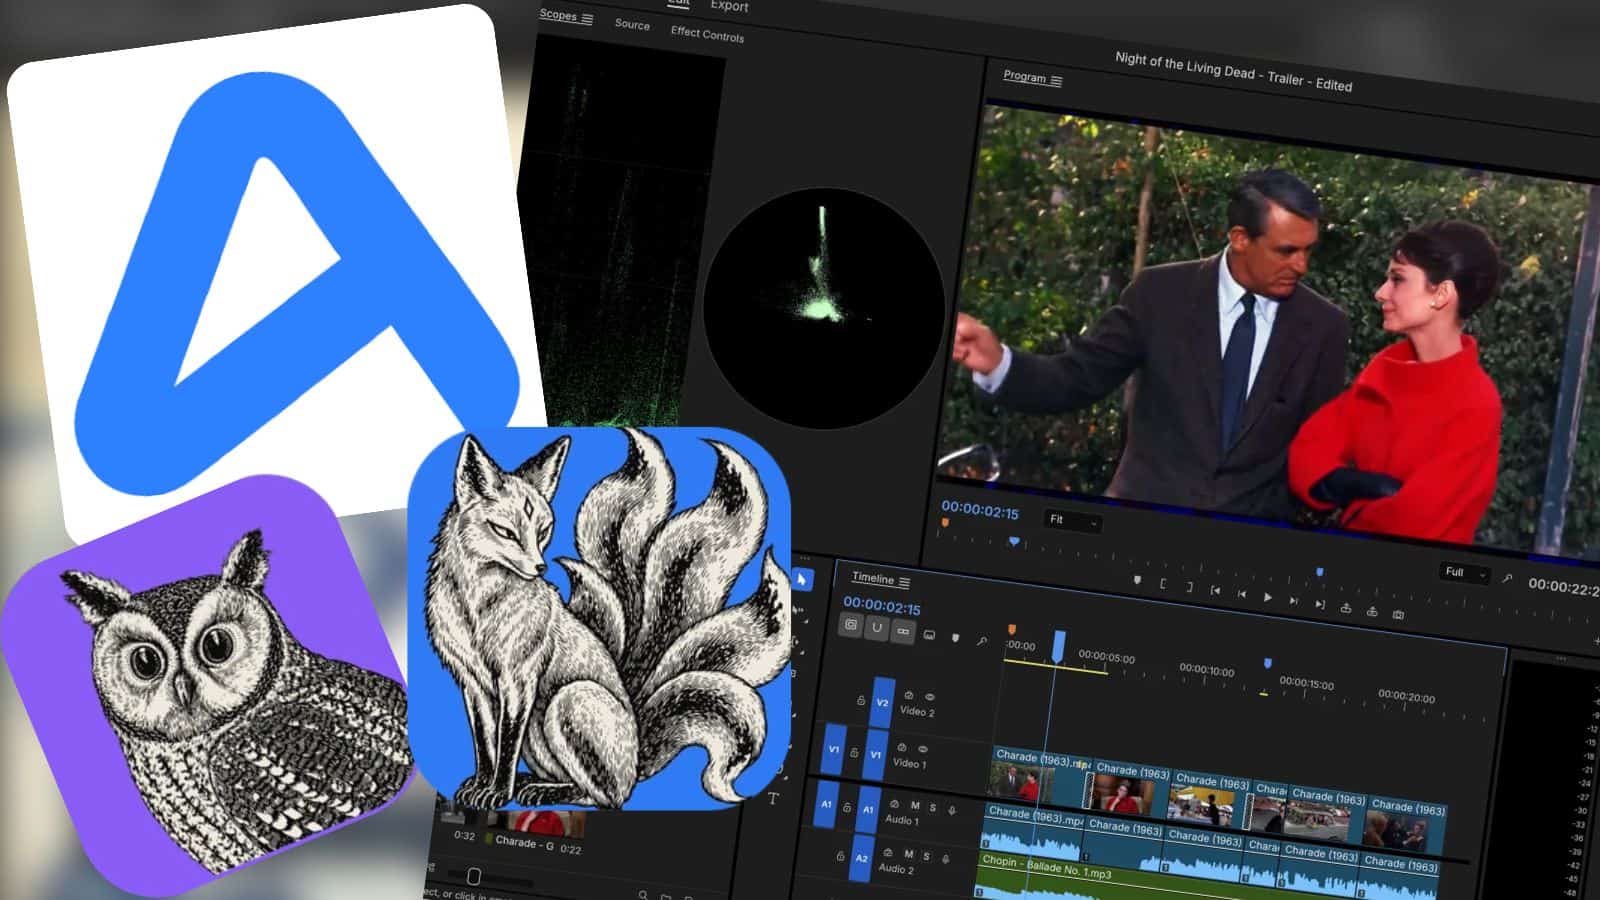Switch to the Source tab
This screenshot has width=1600, height=900.
point(632,24)
